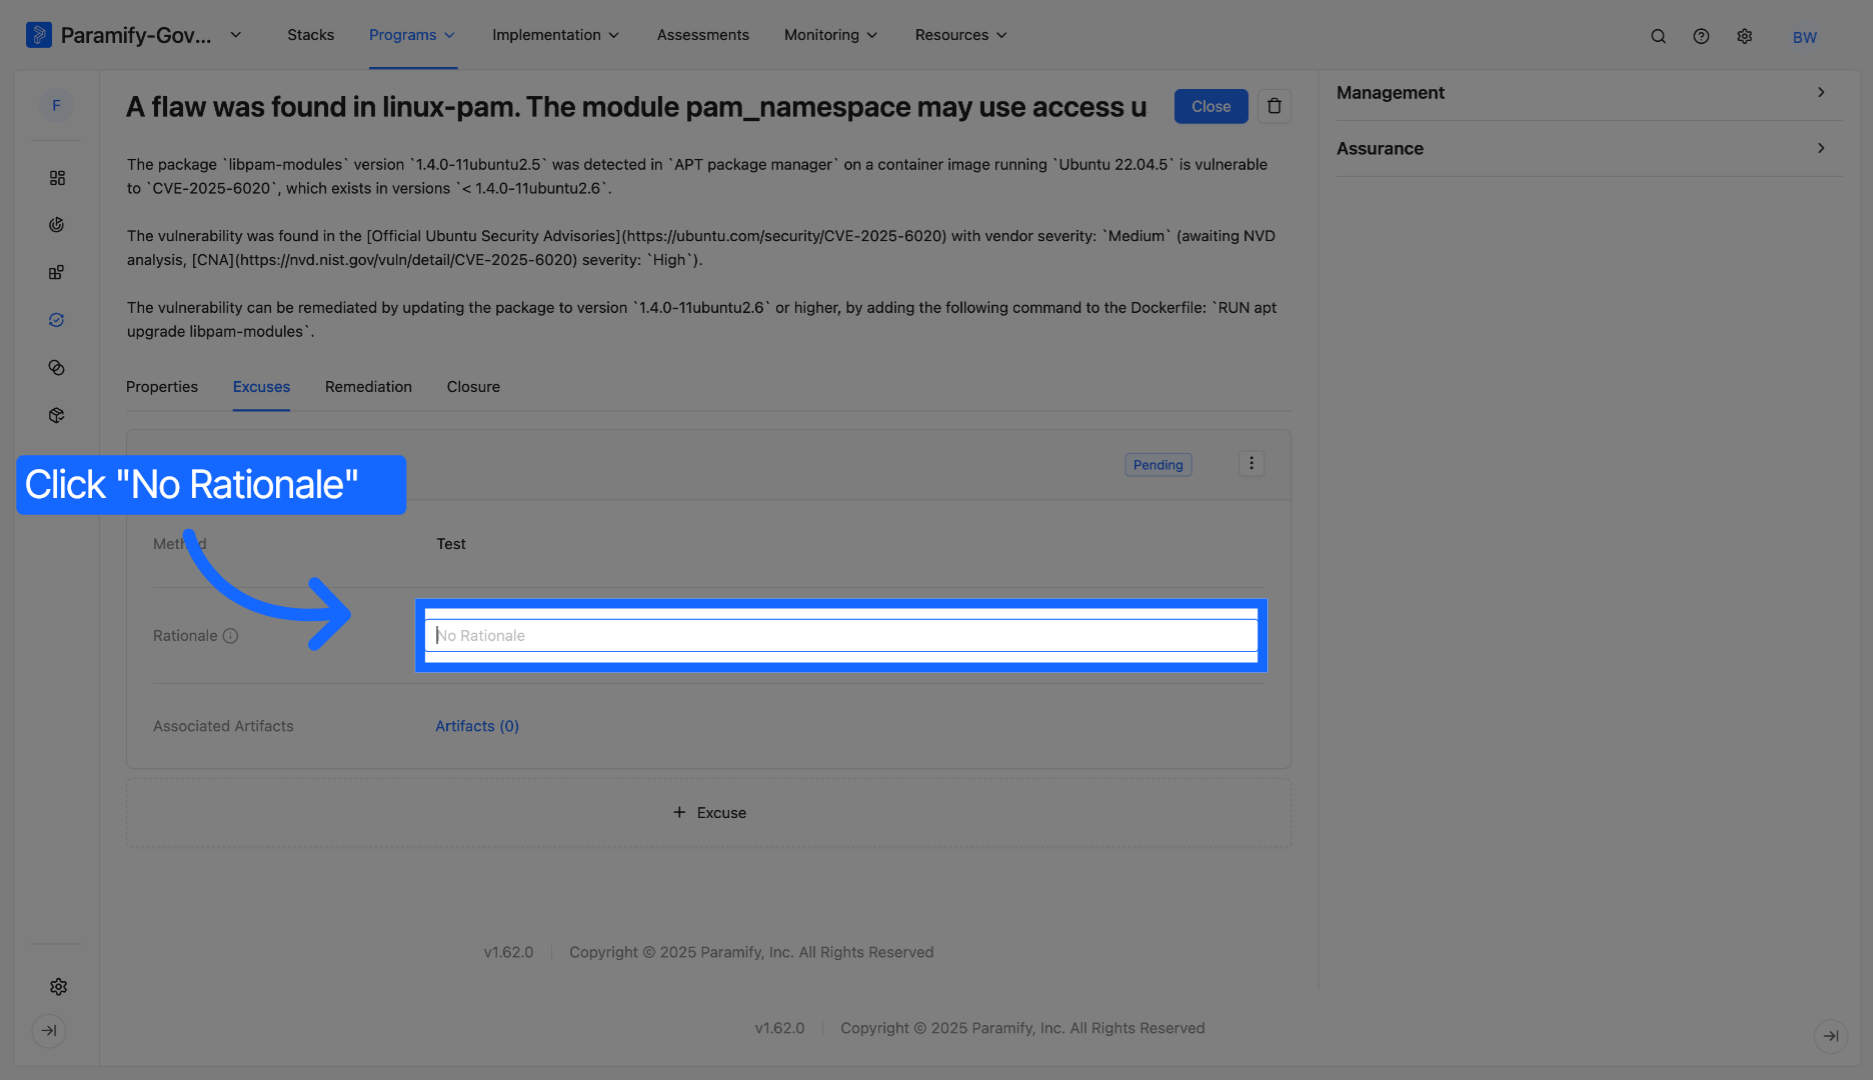1873x1080 pixels.
Task: Open the search magnifier icon
Action: (1658, 36)
